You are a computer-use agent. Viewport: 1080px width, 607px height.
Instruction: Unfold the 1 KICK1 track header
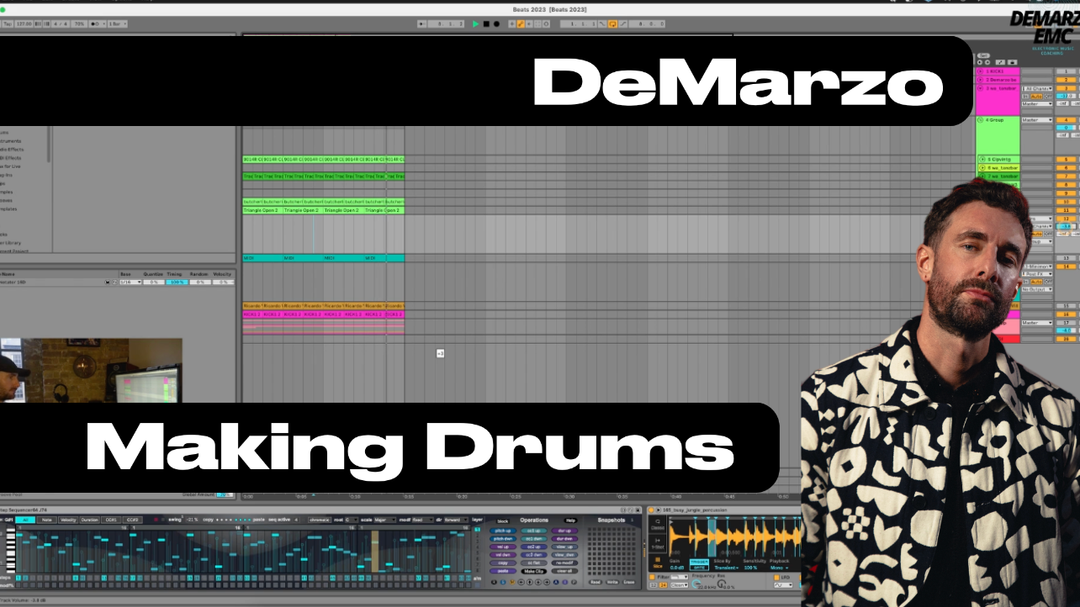981,71
